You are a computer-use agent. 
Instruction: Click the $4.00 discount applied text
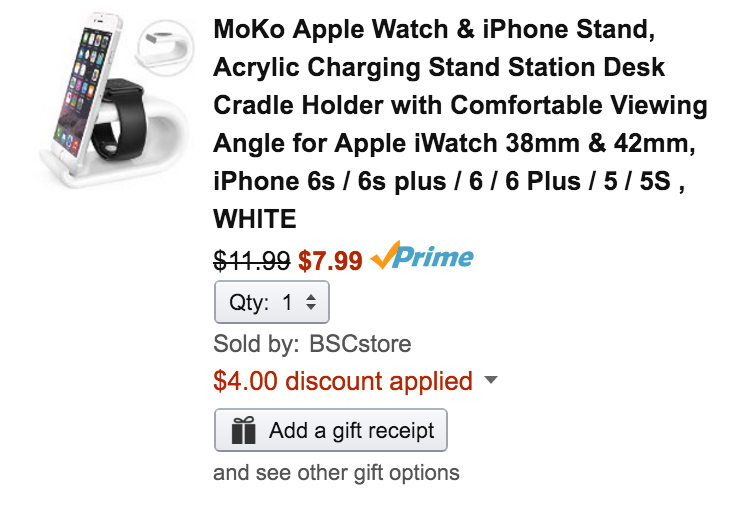(342, 381)
